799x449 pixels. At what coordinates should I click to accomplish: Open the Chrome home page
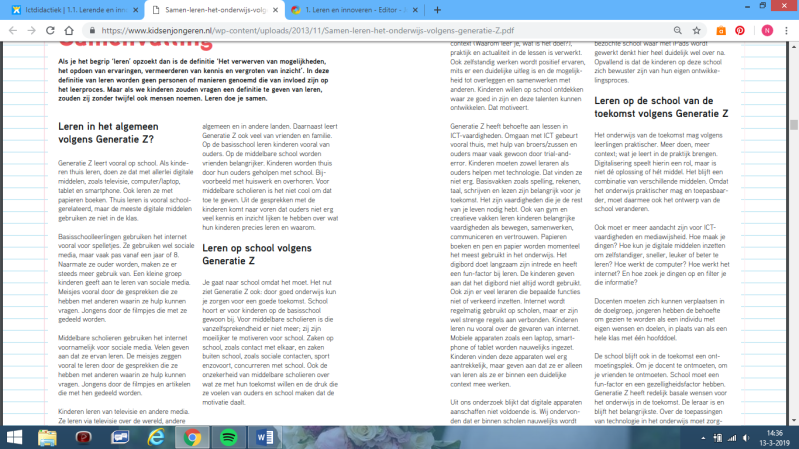click(x=69, y=31)
